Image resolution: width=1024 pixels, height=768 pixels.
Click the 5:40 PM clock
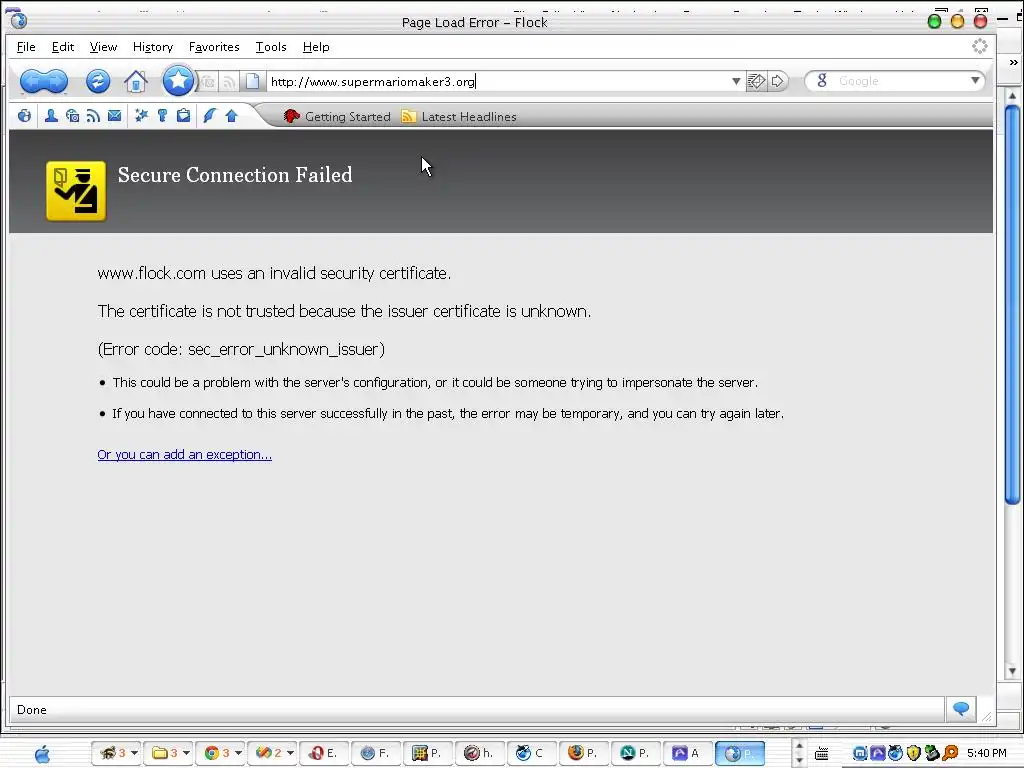[987, 753]
